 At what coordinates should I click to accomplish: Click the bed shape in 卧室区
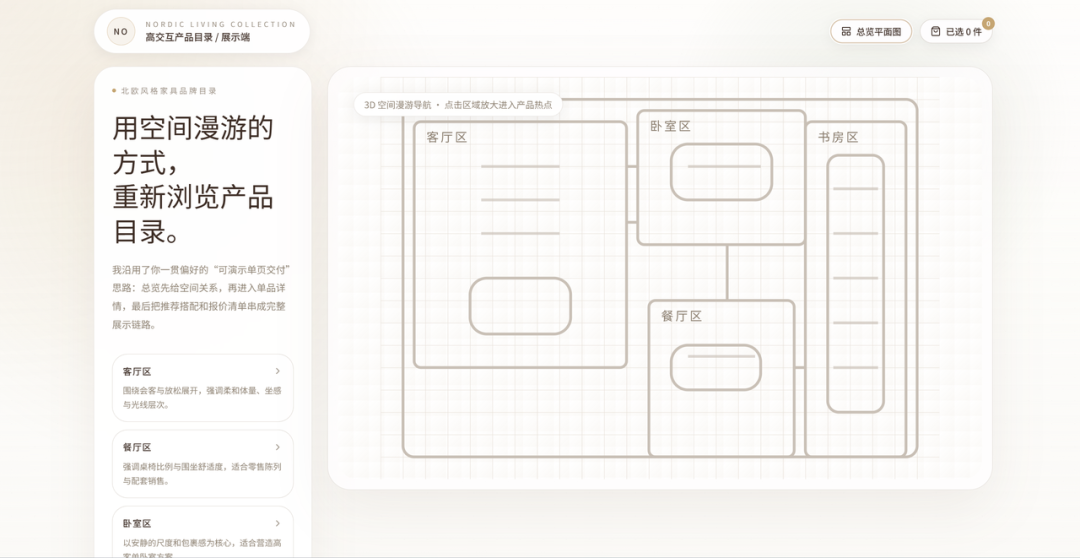[x=721, y=172]
